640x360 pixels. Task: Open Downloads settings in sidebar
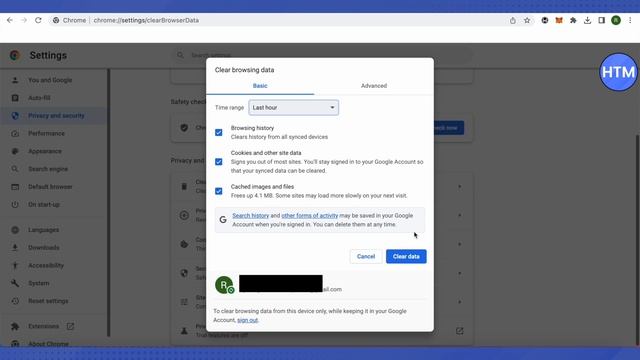pos(44,248)
